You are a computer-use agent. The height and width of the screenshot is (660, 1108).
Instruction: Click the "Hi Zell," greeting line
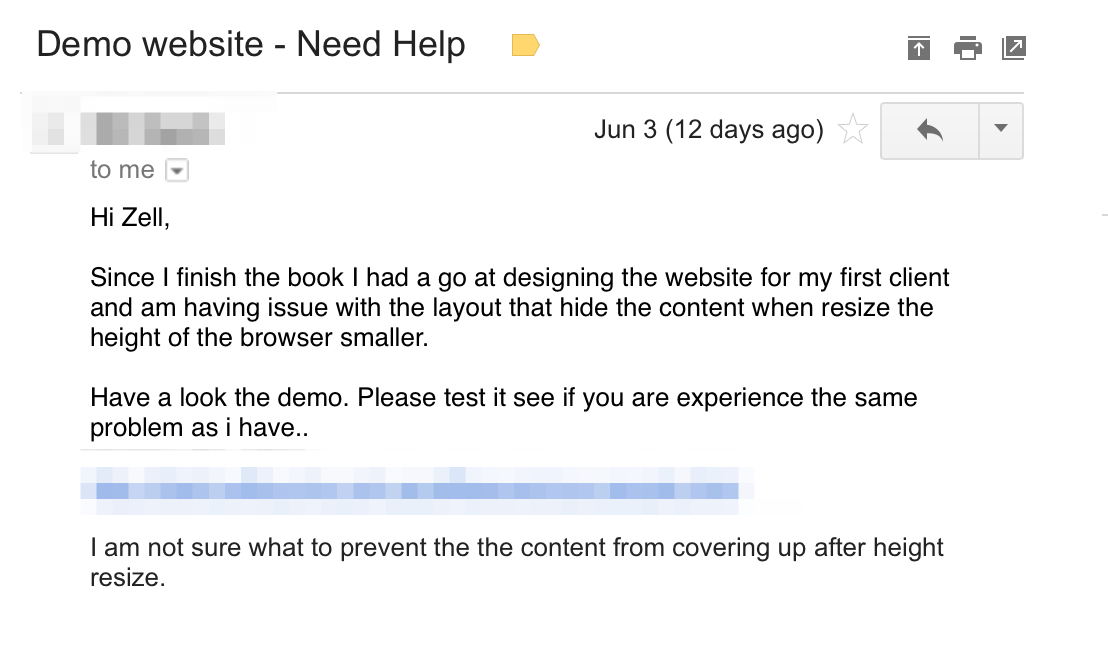(x=130, y=219)
